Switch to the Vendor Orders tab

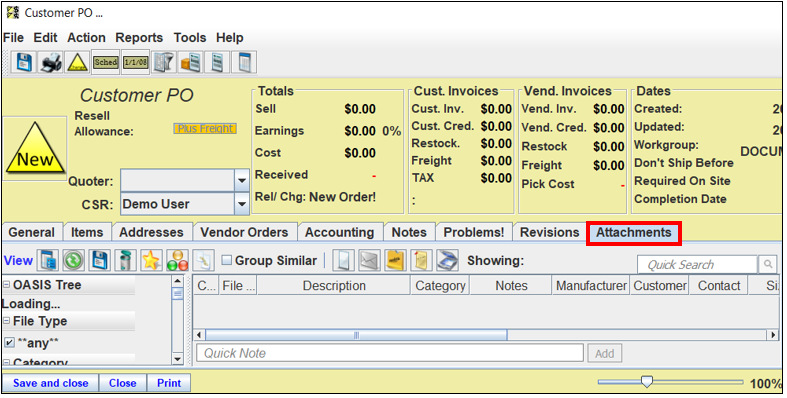click(x=244, y=232)
